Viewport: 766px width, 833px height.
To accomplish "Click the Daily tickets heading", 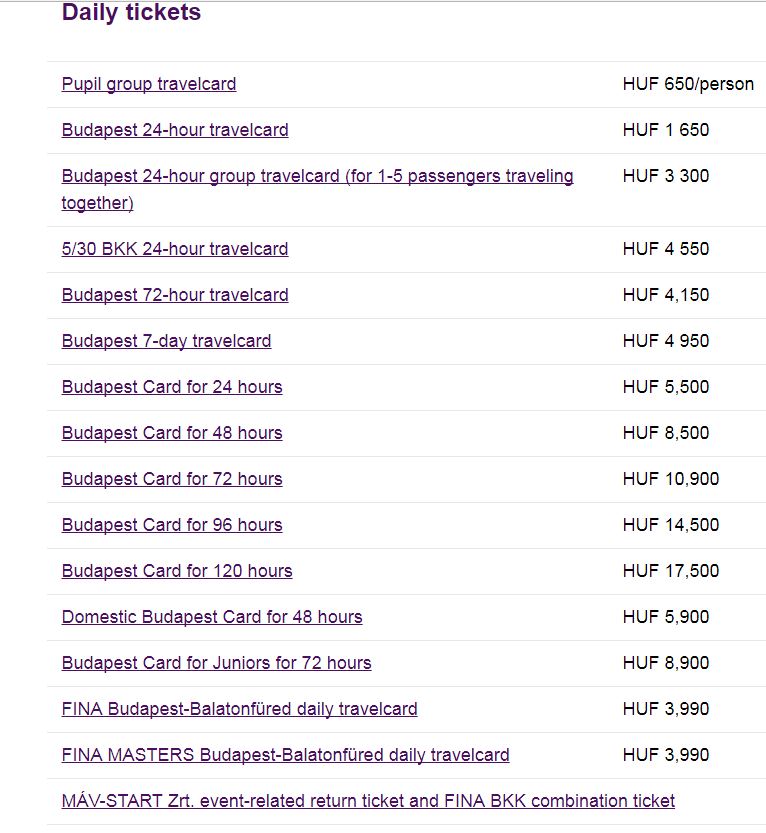I will (131, 13).
